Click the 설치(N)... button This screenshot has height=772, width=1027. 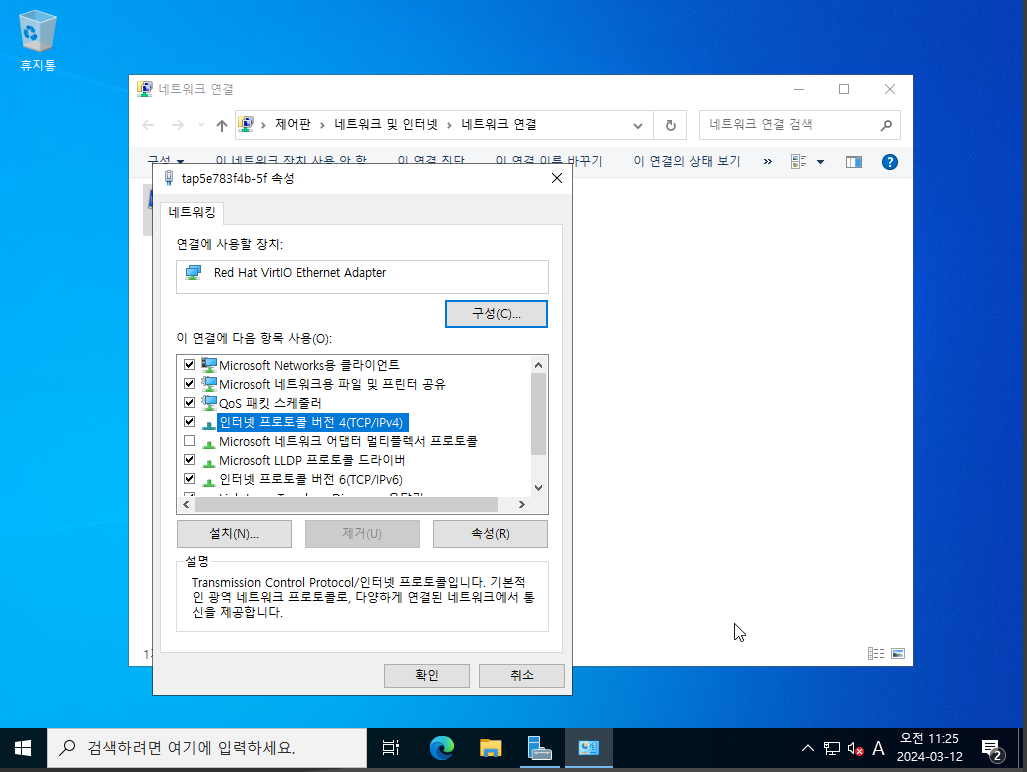(234, 534)
